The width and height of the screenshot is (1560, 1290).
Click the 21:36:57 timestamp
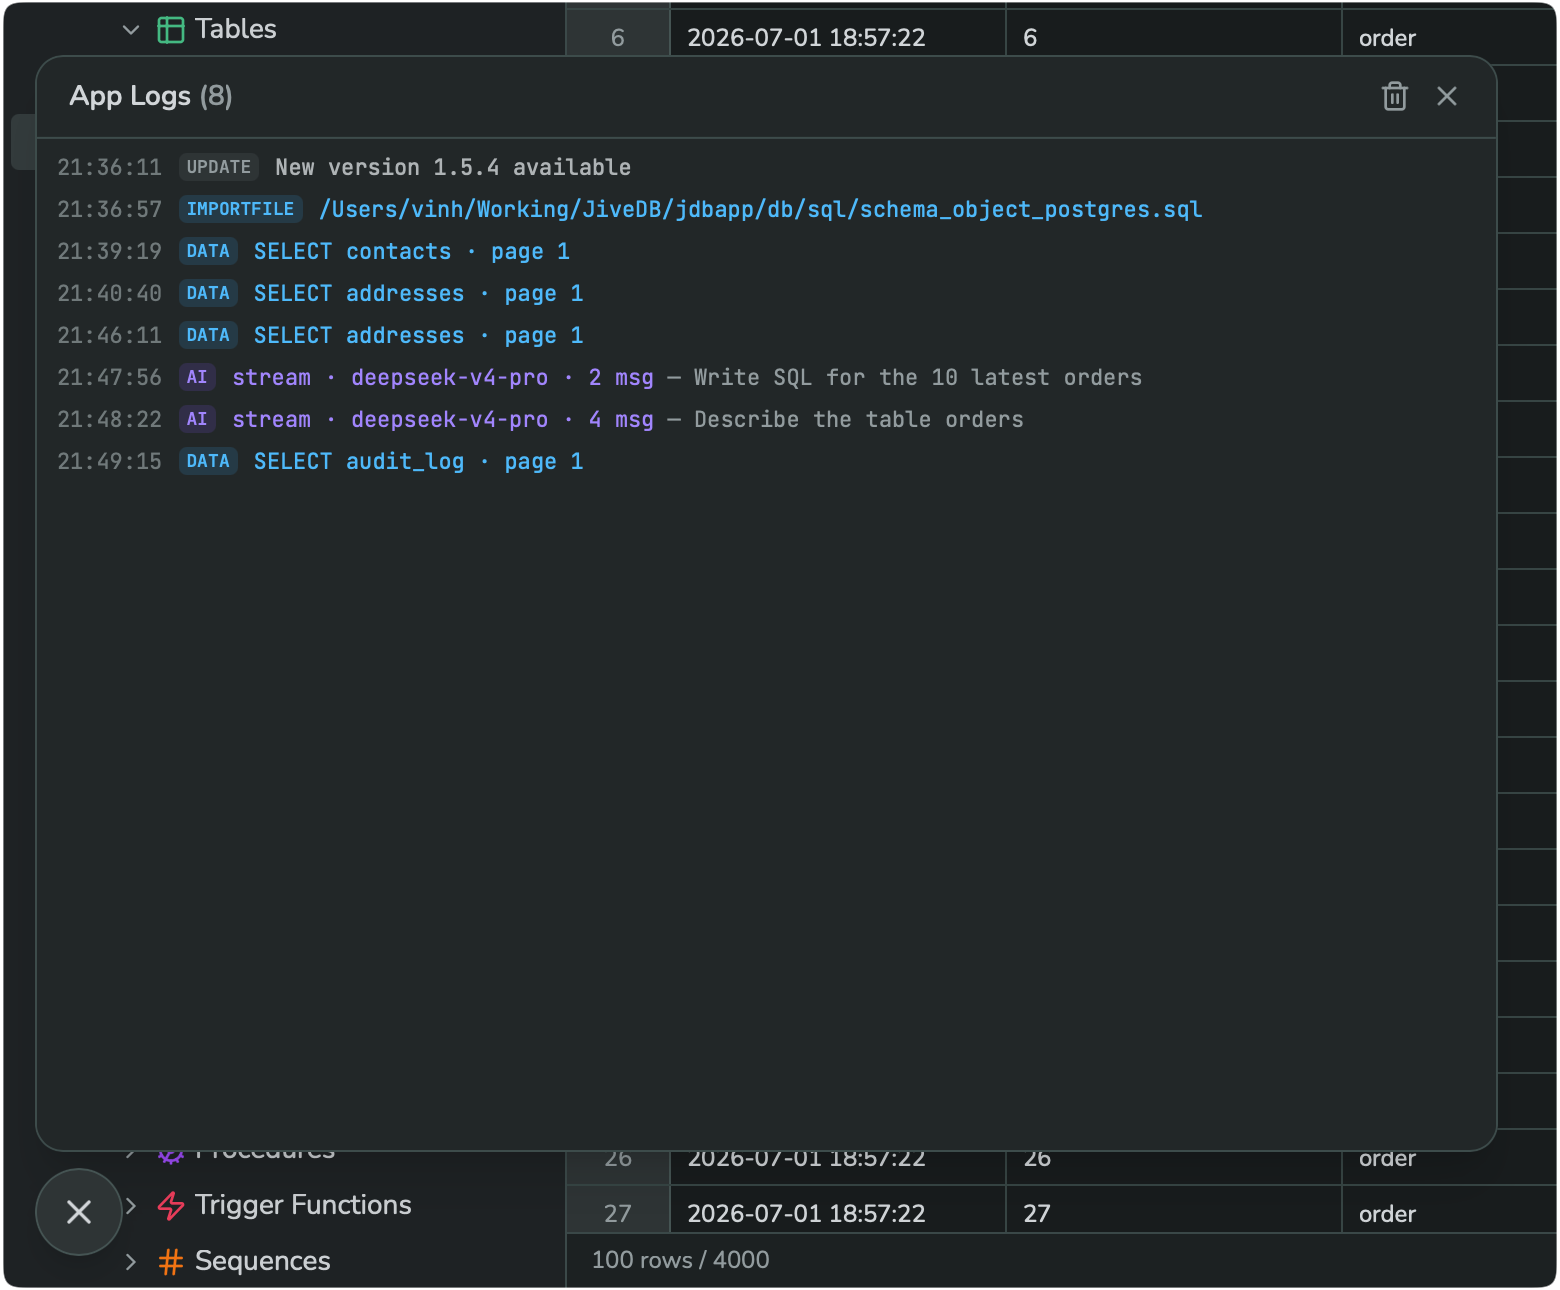click(109, 209)
